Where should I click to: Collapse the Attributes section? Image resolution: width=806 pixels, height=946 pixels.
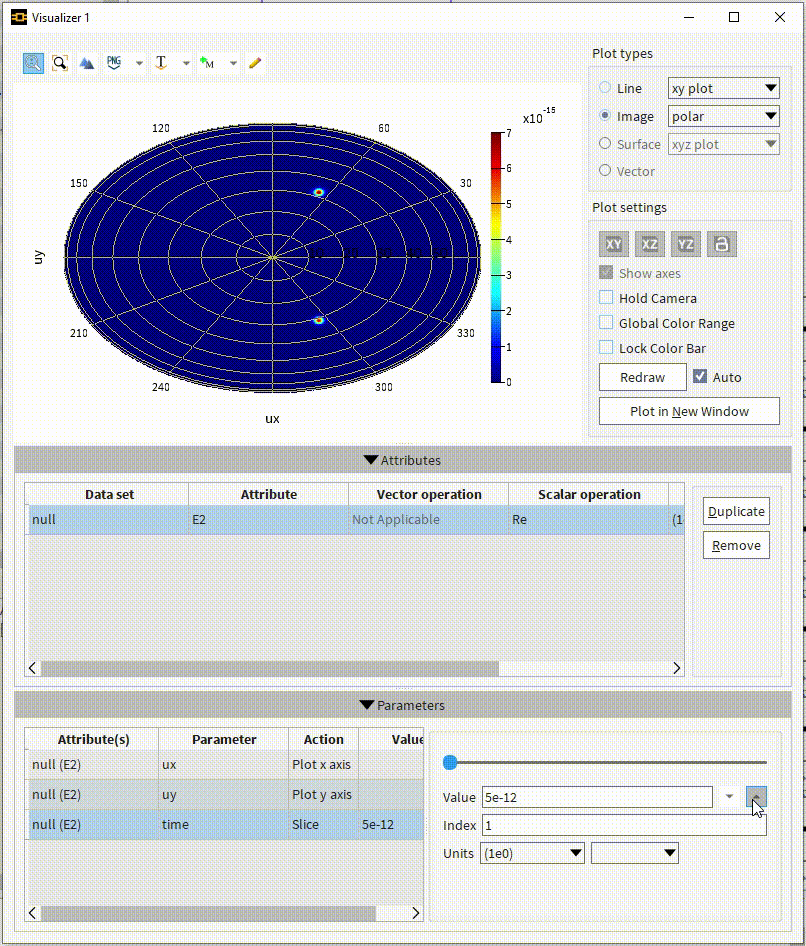pyautogui.click(x=402, y=460)
